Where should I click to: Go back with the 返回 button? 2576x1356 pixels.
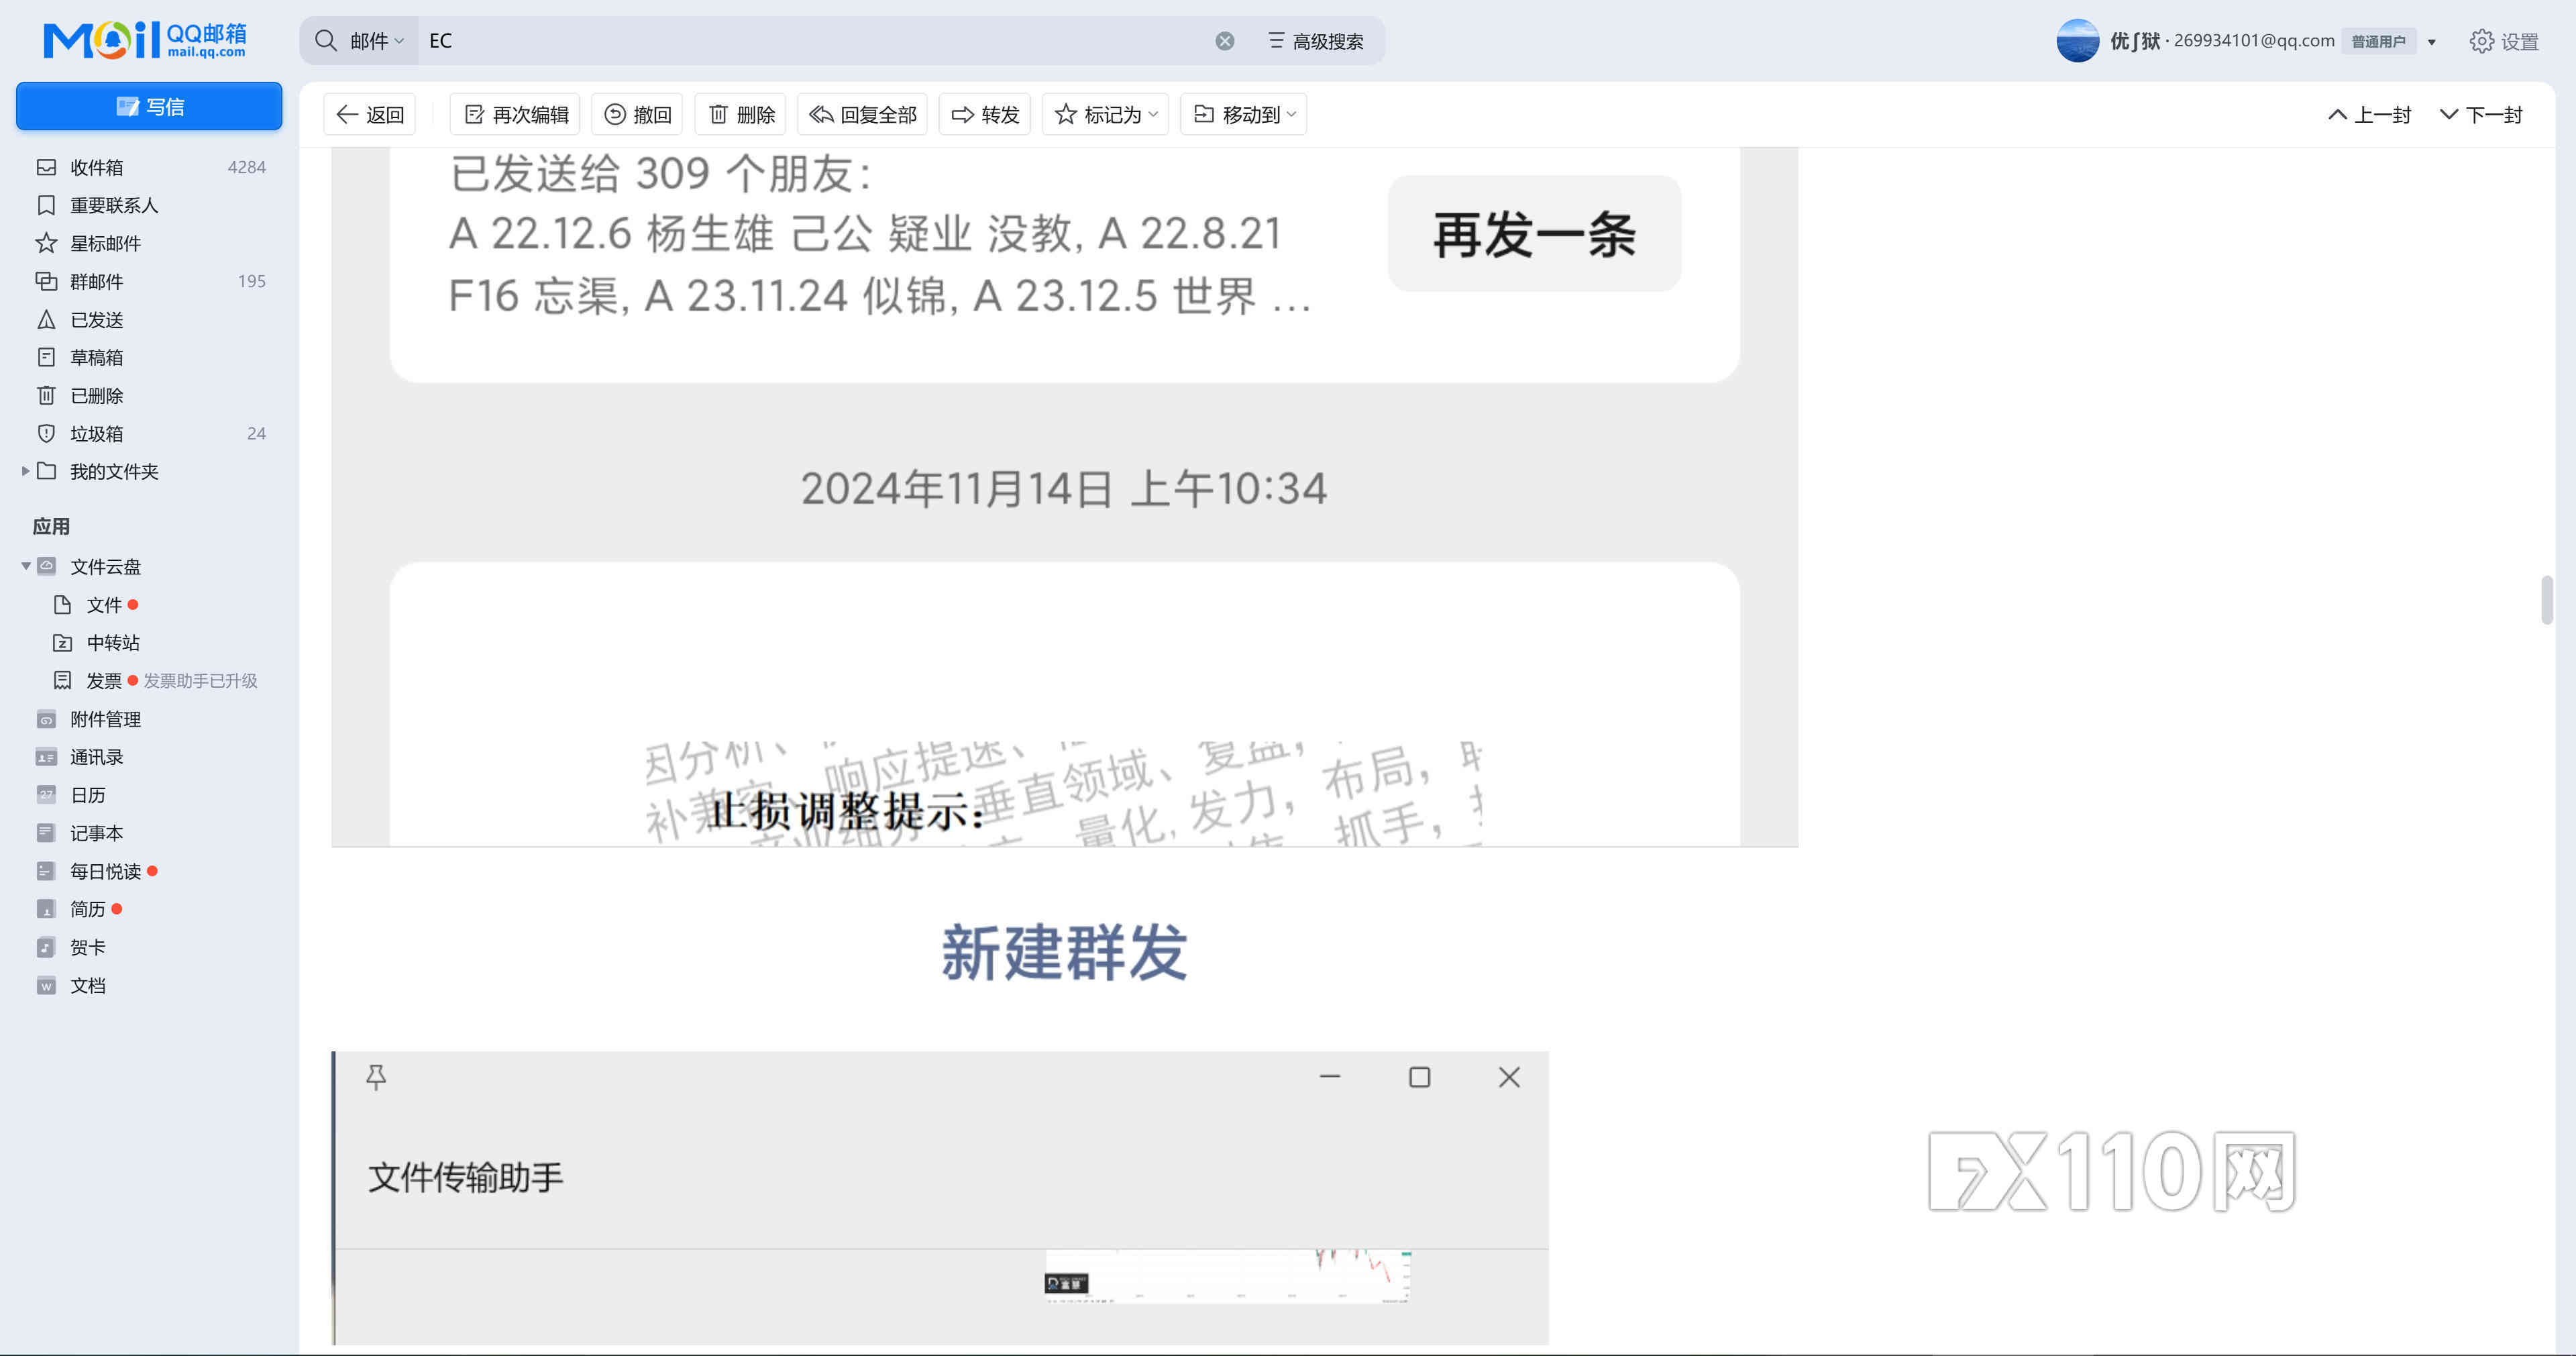coord(370,115)
